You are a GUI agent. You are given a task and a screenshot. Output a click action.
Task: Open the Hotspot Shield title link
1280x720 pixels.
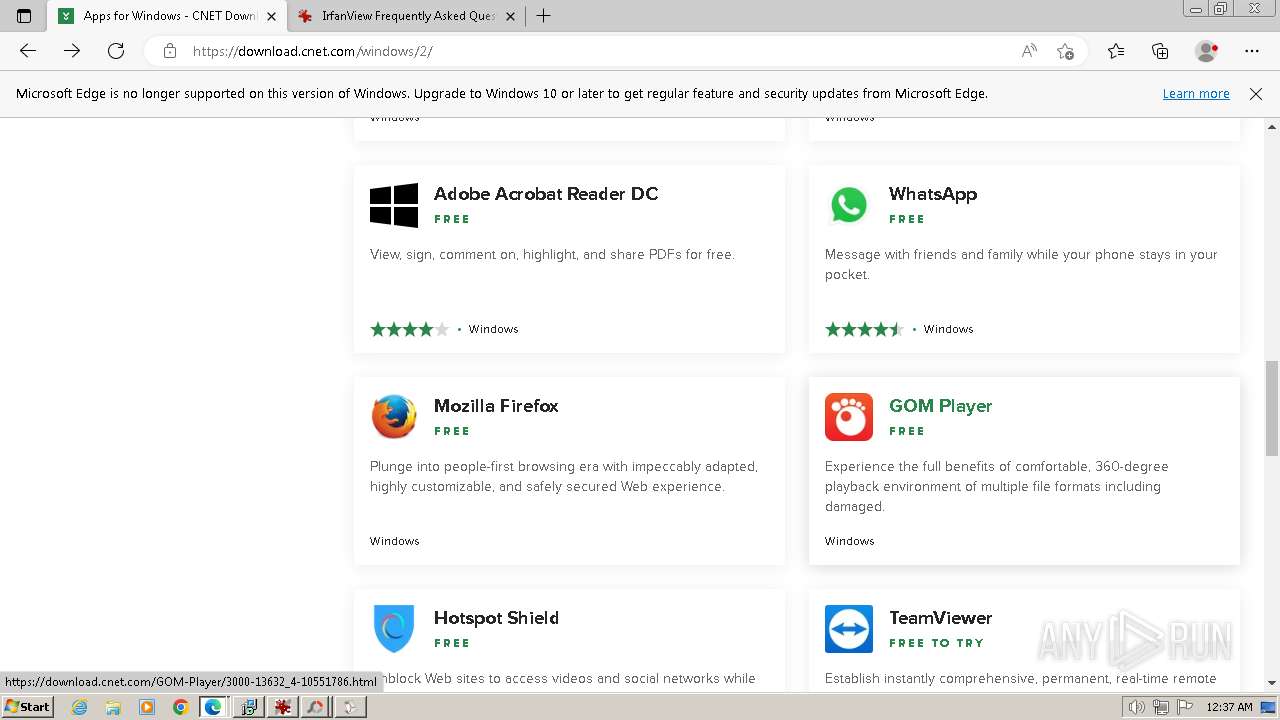496,618
